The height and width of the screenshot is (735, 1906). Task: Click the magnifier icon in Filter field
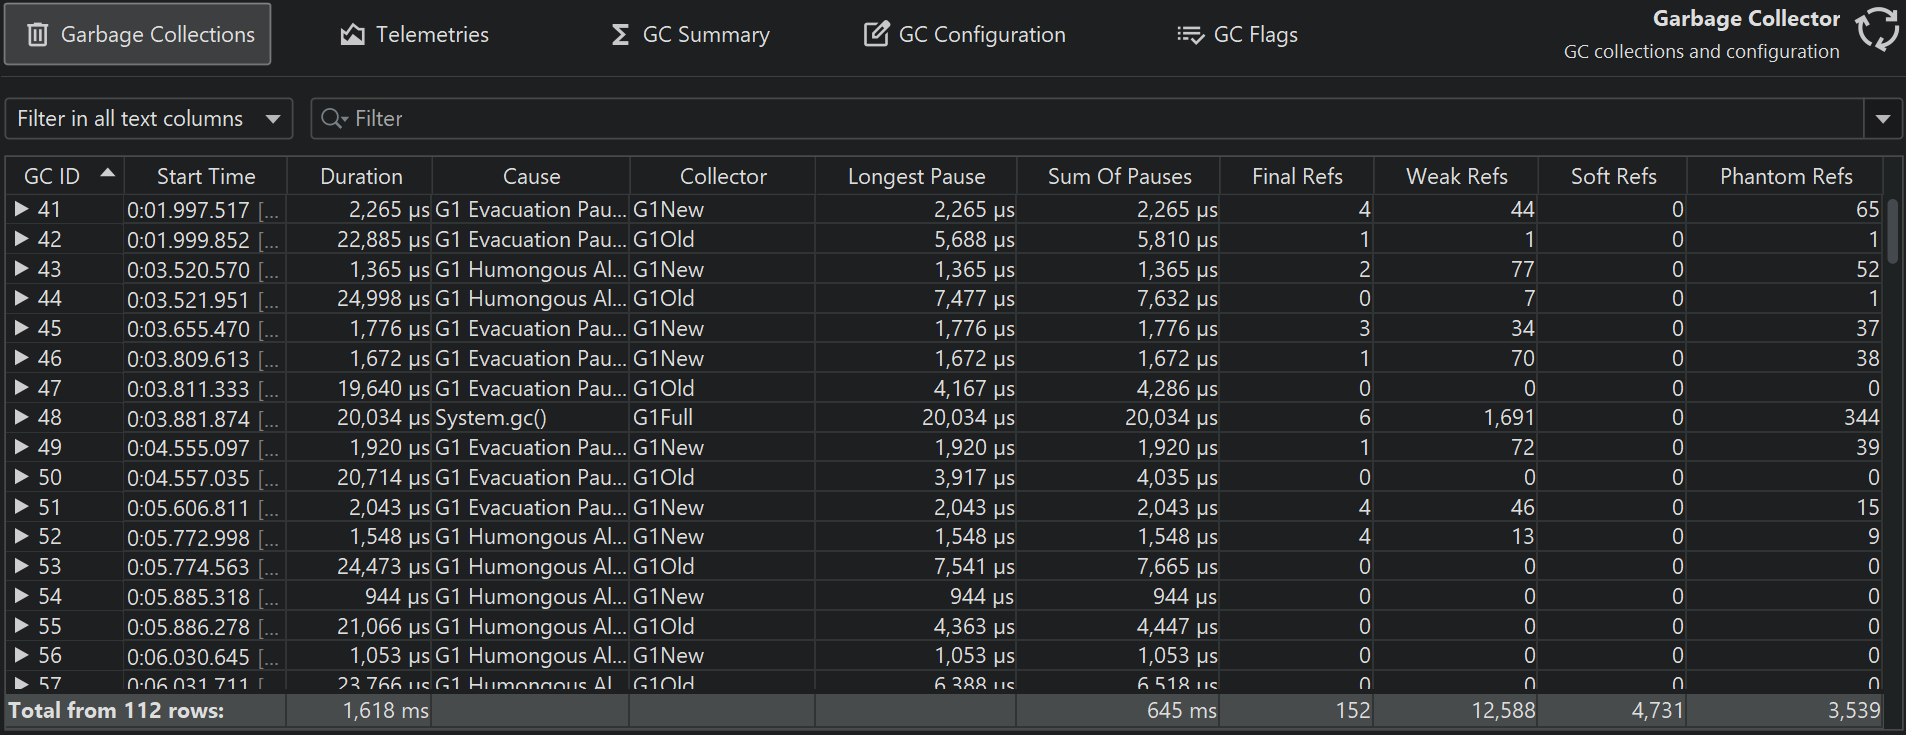click(x=332, y=119)
